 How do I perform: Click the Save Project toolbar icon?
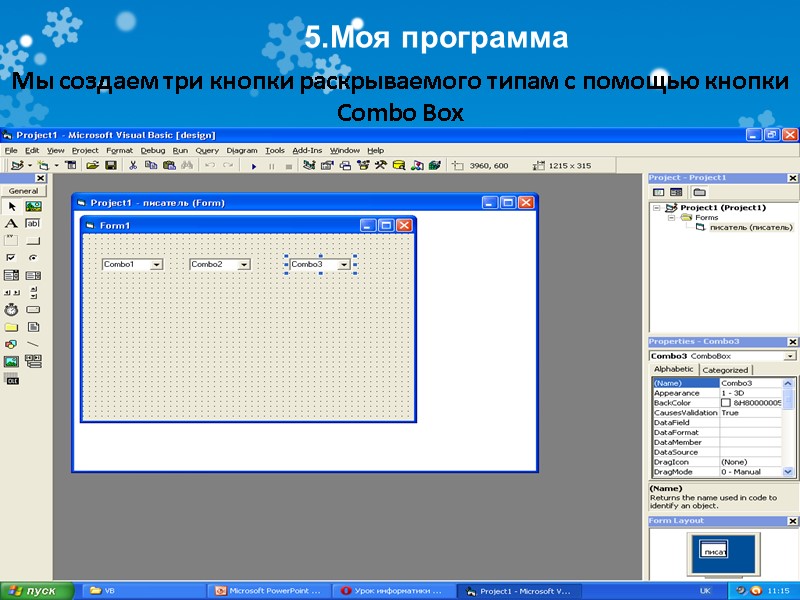tap(111, 165)
